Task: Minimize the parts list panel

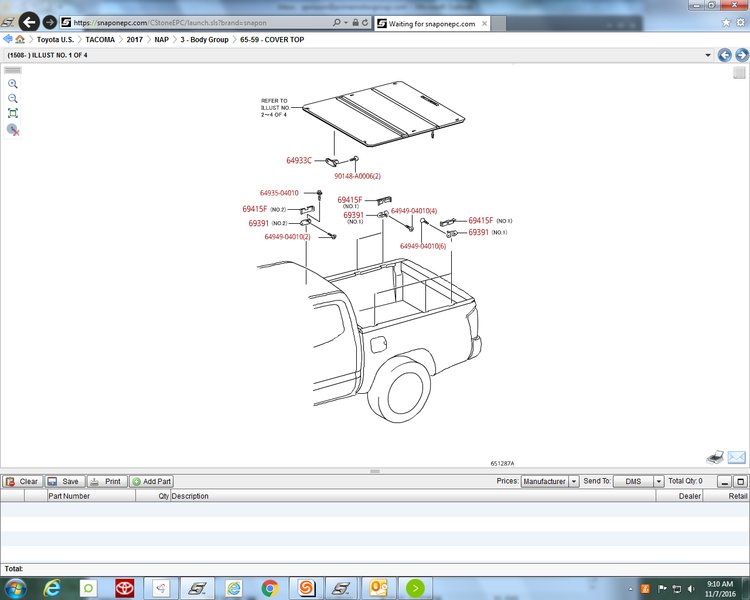Action: [725, 481]
